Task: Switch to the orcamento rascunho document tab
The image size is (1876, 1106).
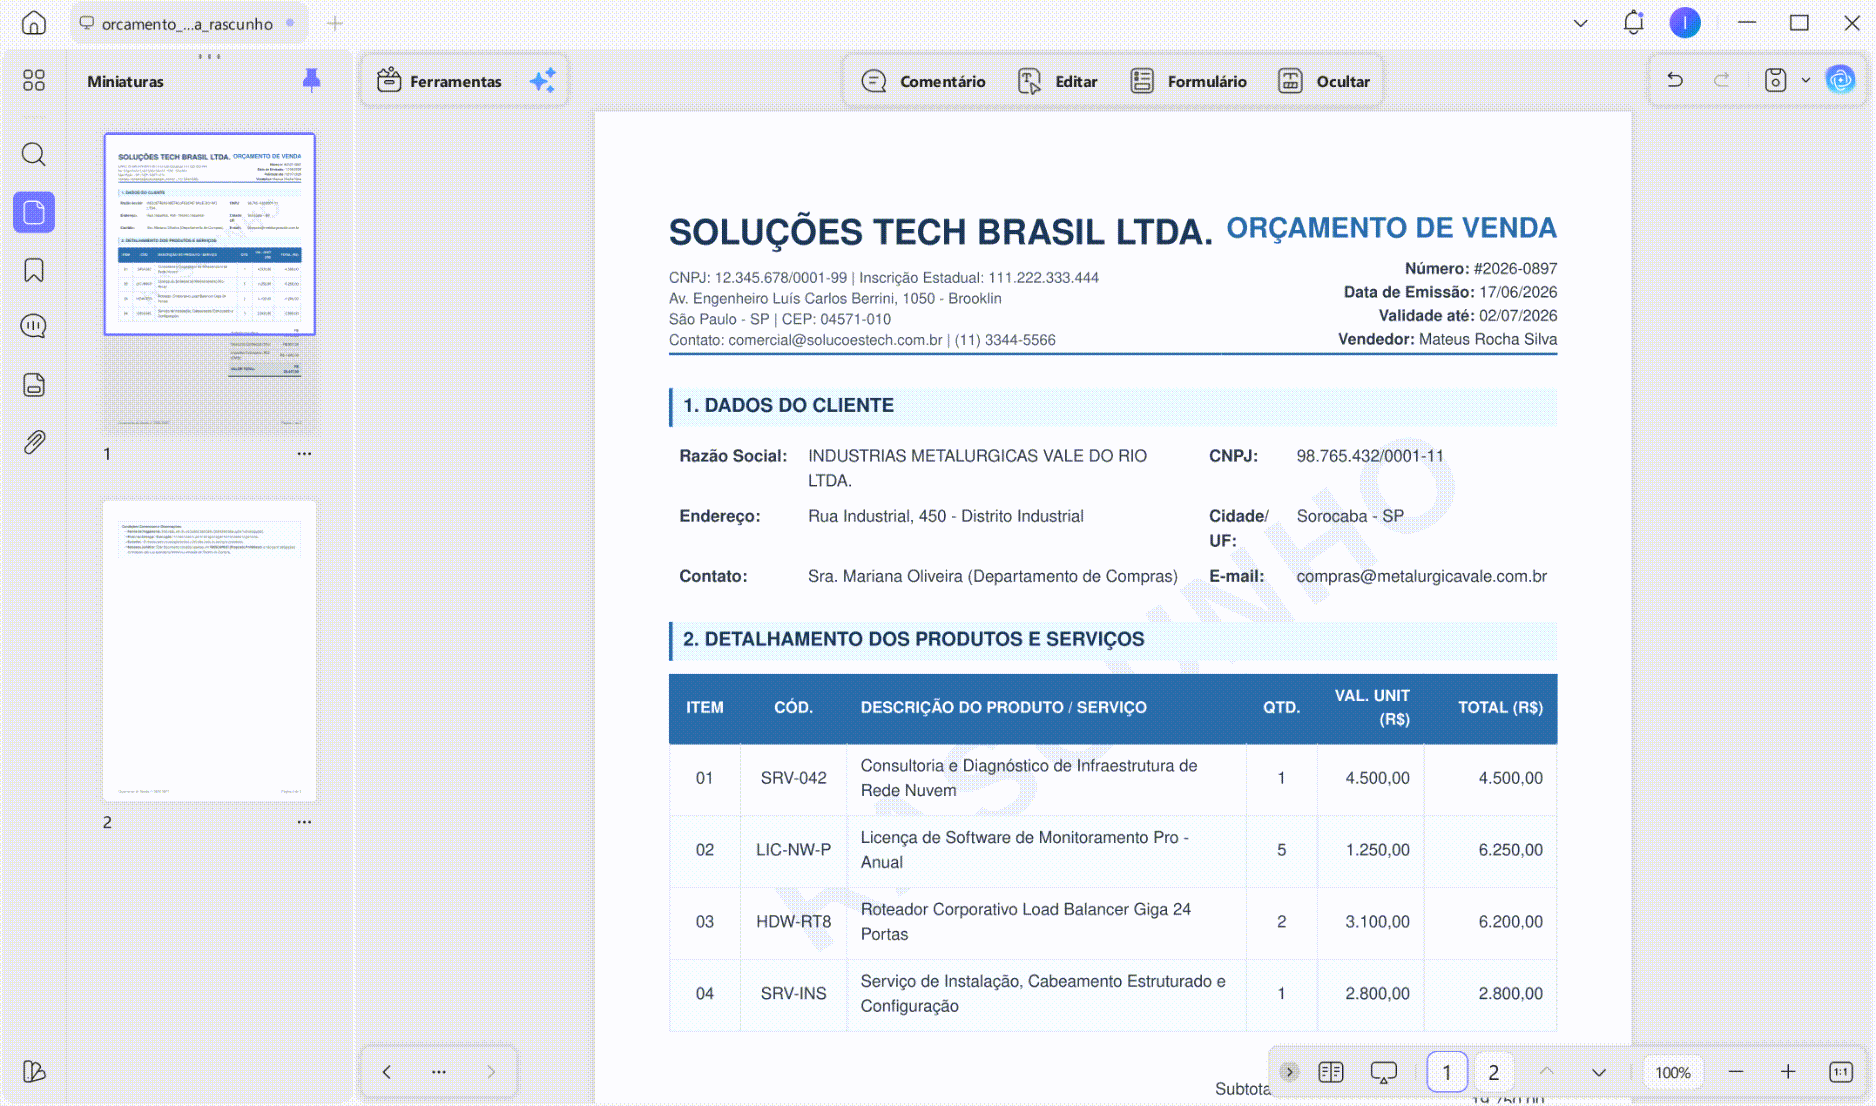Action: click(x=187, y=23)
